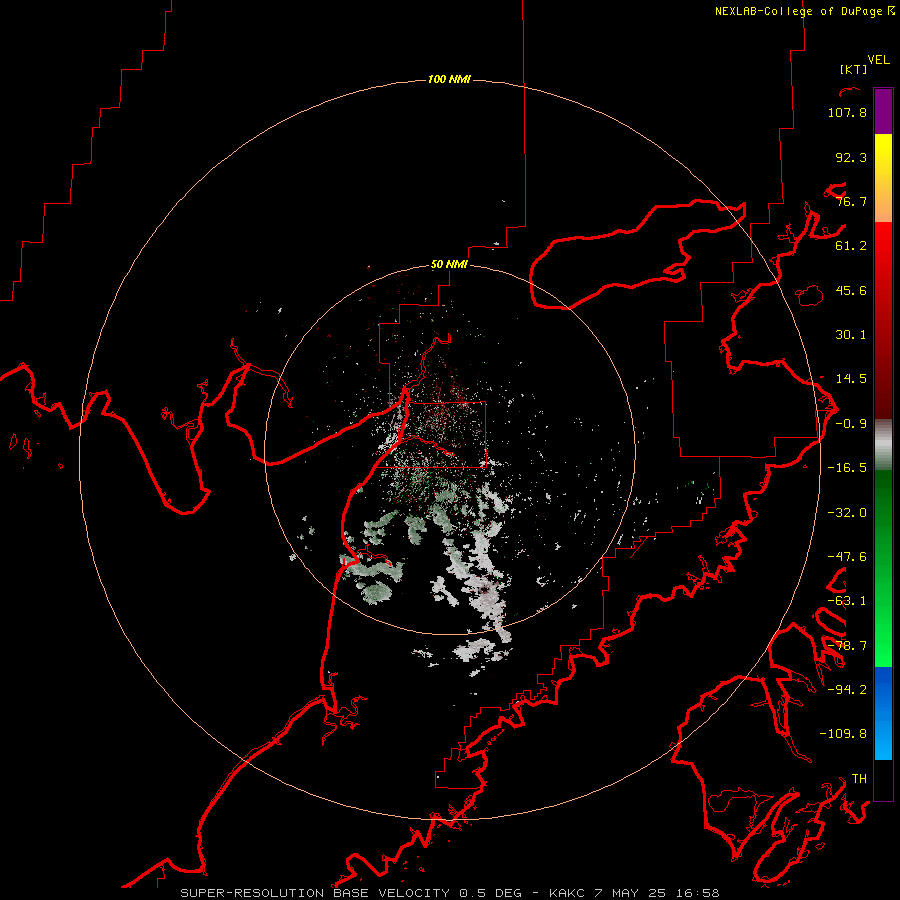Click the VEL legend title
Screen dimensions: 900x900
878,60
